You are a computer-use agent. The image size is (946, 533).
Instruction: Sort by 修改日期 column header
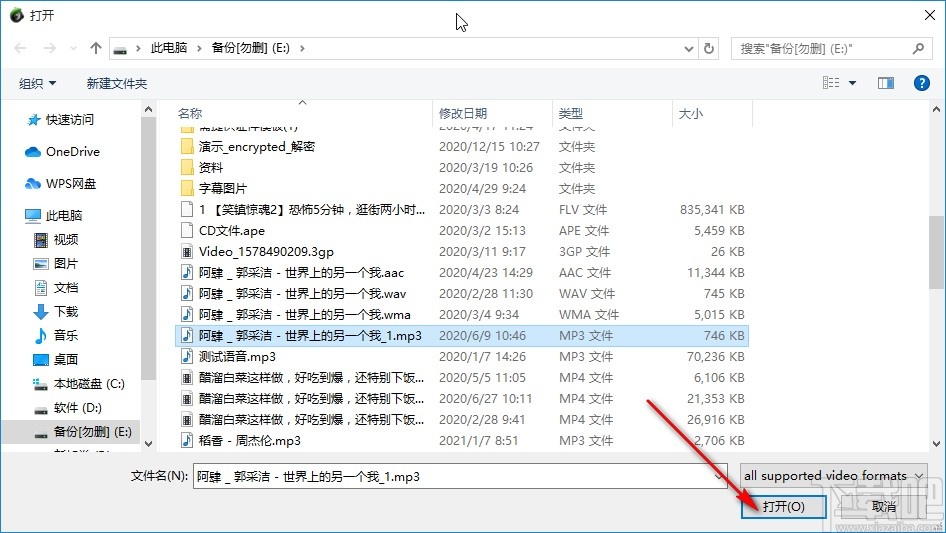(462, 113)
